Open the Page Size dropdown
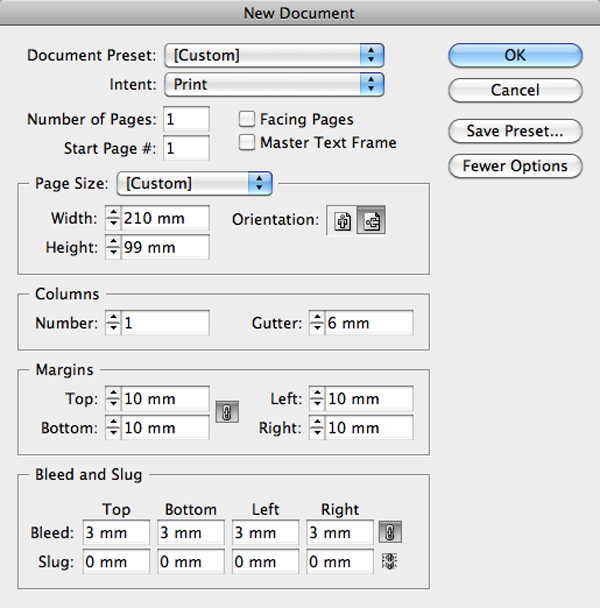 [194, 183]
